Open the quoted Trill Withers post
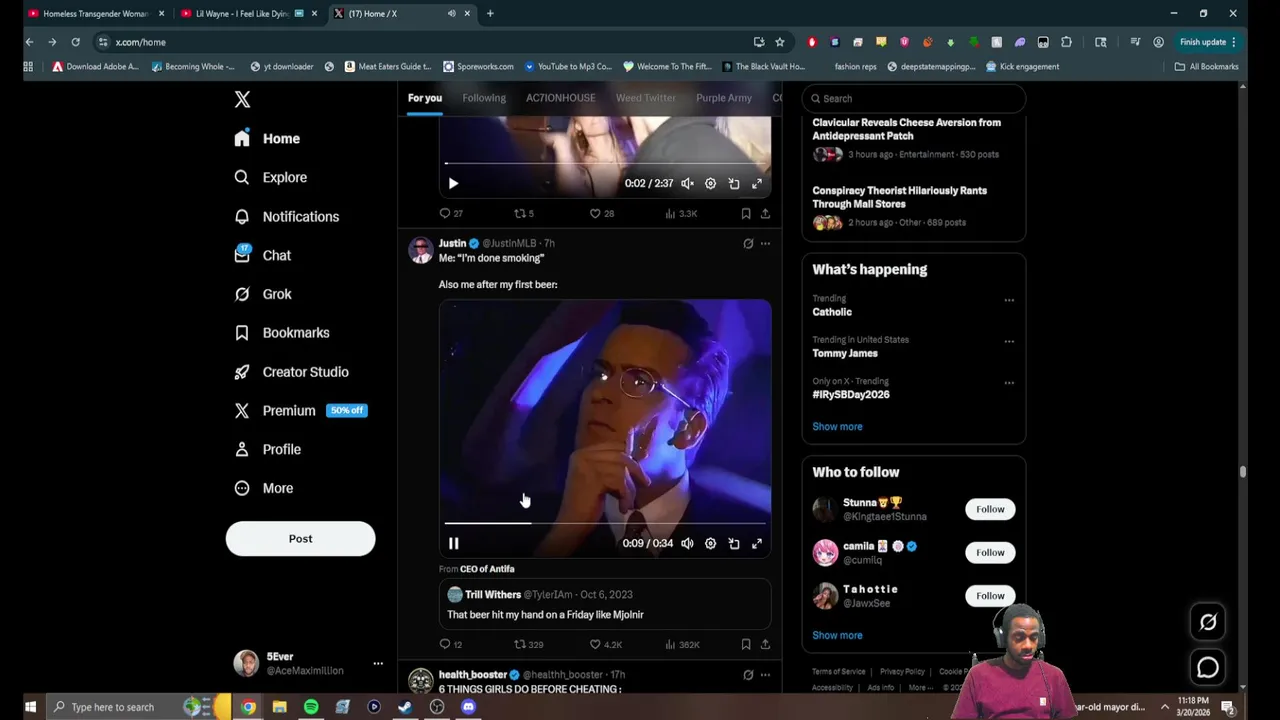 tap(605, 604)
